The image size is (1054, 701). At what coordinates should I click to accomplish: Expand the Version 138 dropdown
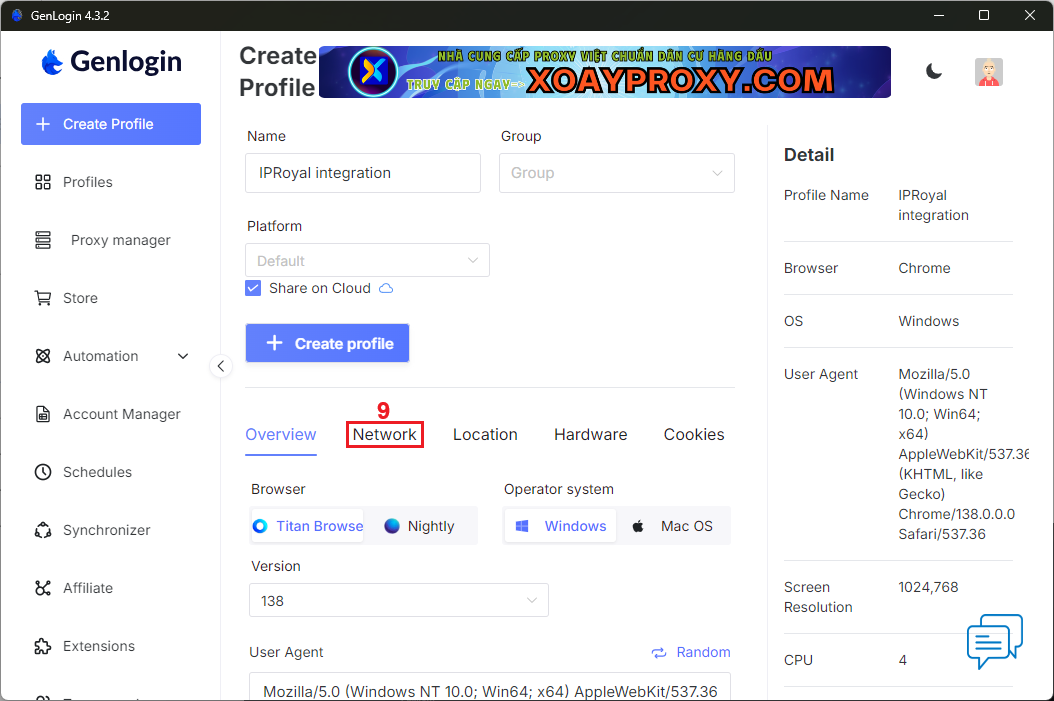[x=398, y=601]
